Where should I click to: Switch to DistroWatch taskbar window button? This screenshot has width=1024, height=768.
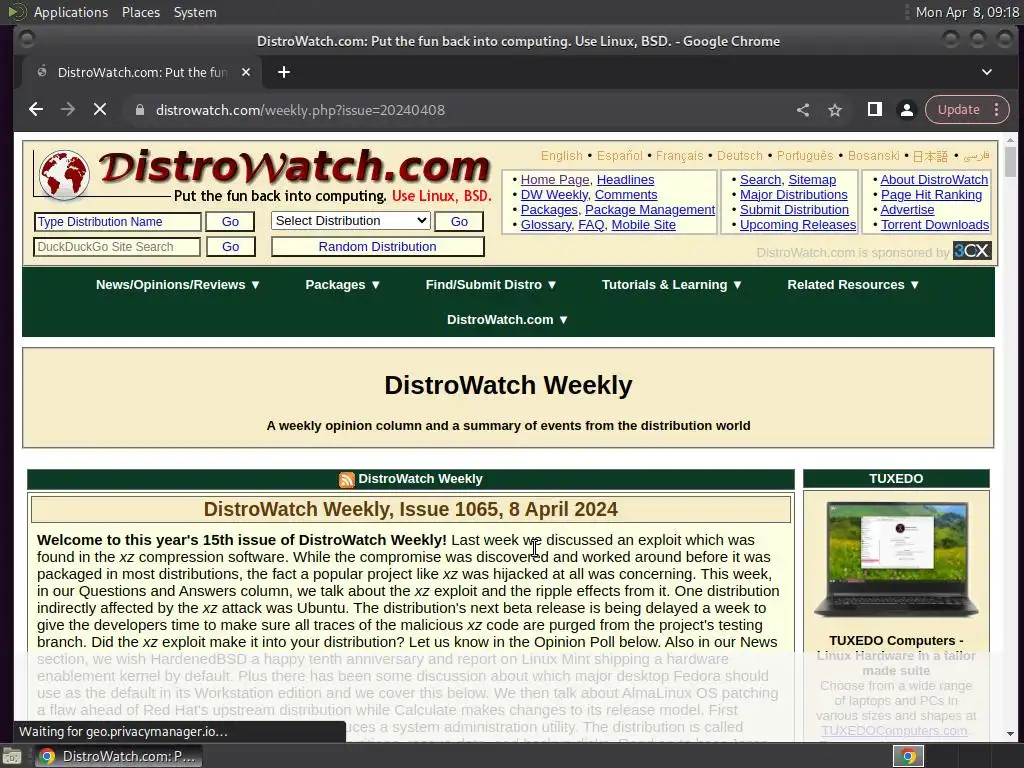[x=118, y=756]
